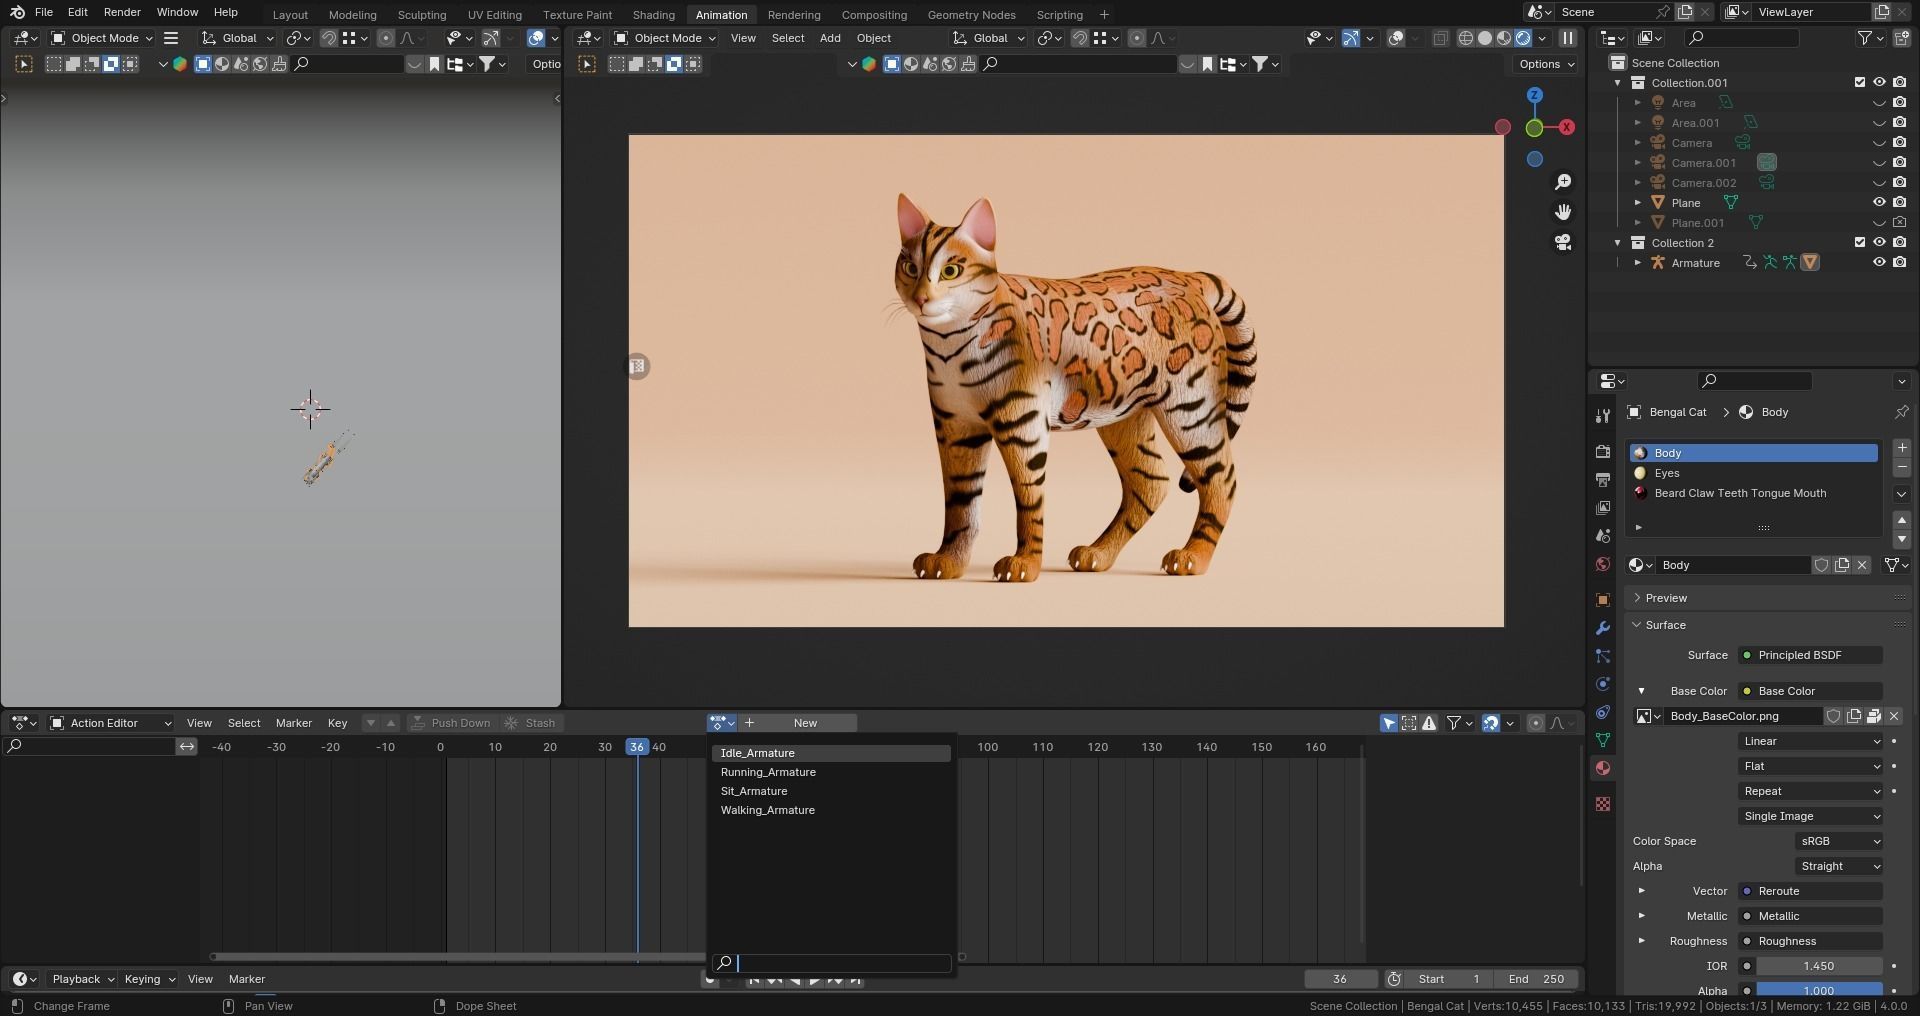Open the sRGB color space dropdown

pos(1839,841)
